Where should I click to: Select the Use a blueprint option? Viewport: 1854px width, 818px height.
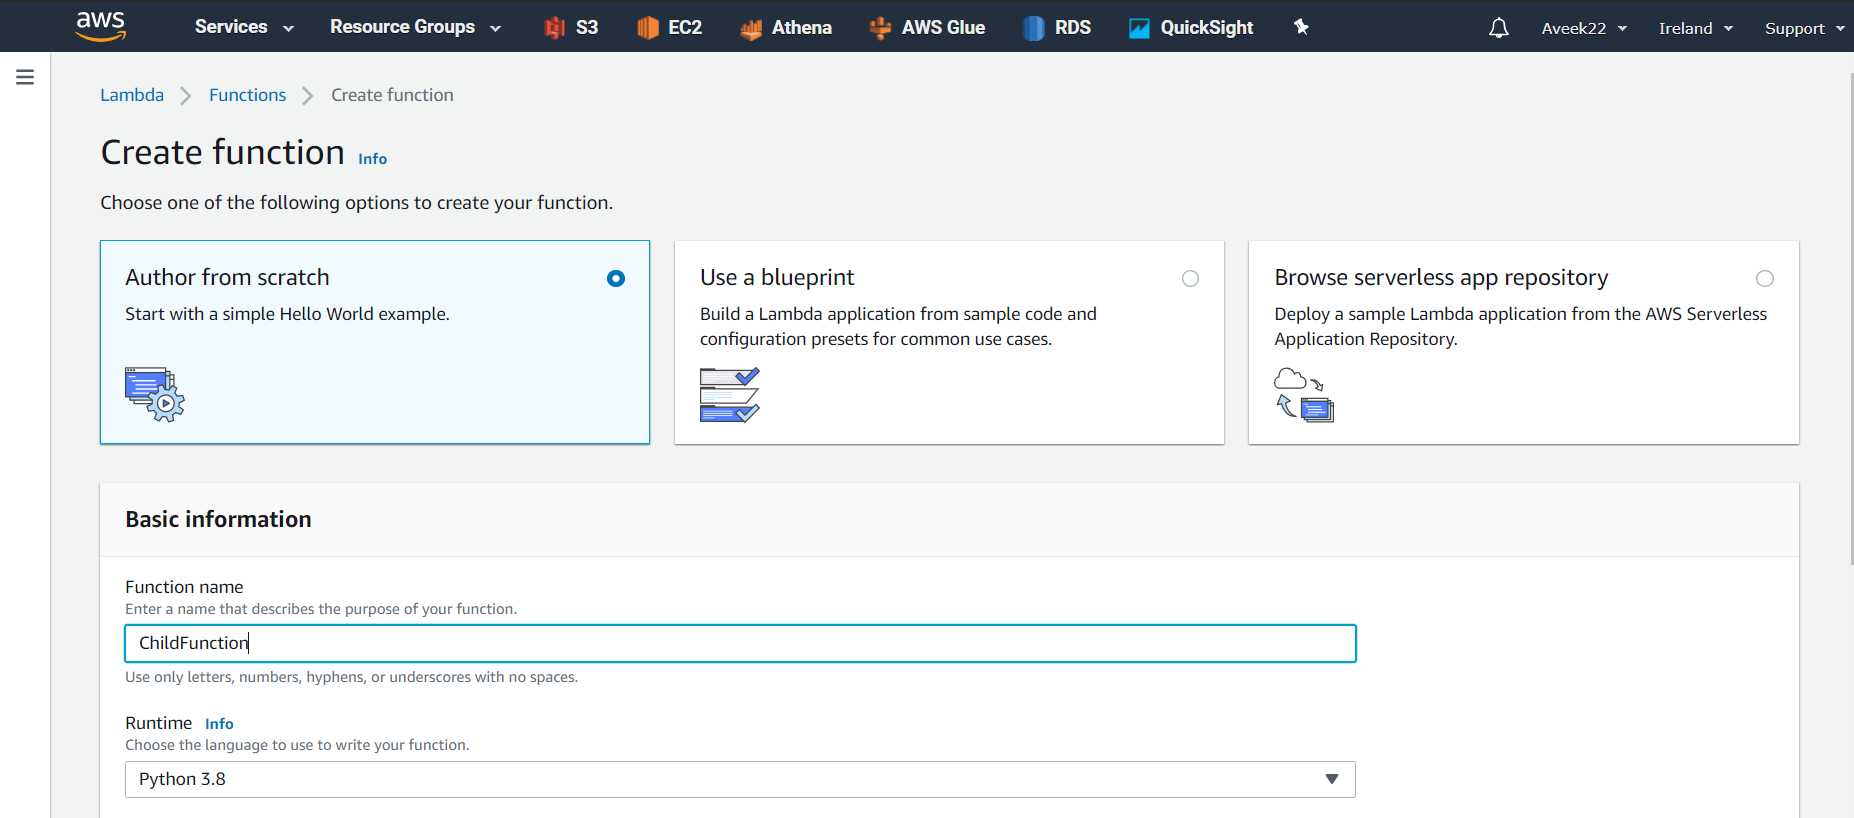tap(1190, 279)
